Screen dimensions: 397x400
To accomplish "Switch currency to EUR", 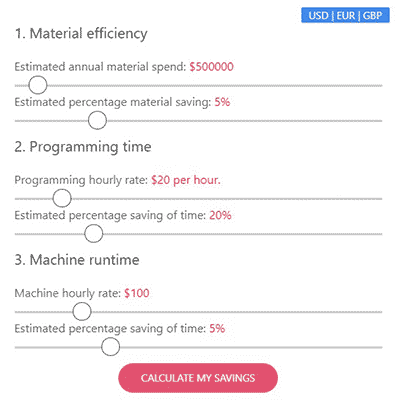I will click(346, 16).
